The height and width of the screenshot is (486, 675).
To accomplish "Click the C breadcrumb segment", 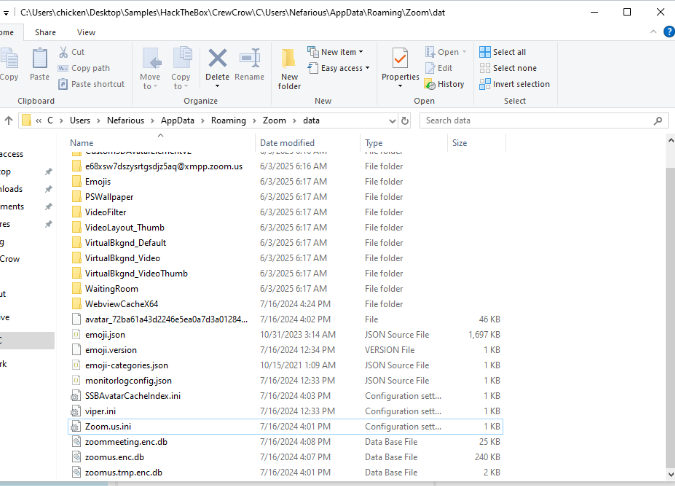I will coord(50,121).
